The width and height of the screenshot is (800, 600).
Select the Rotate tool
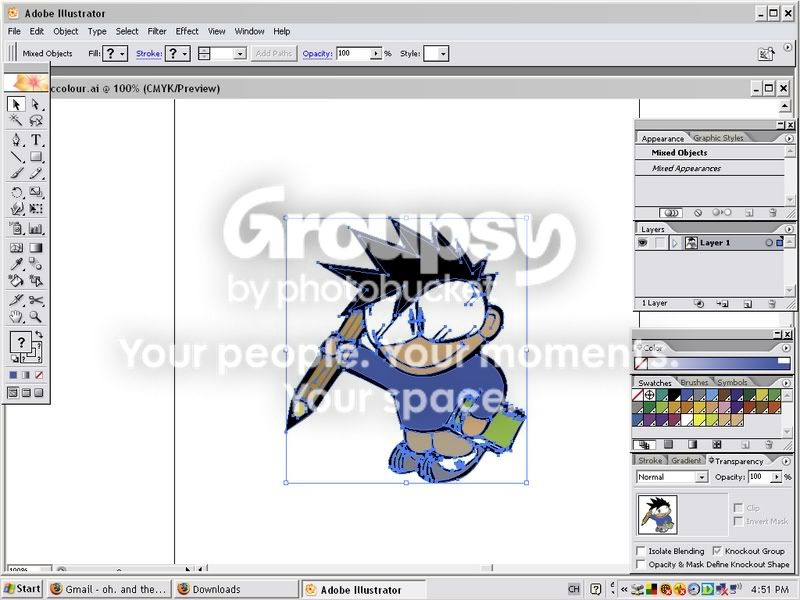(16, 192)
